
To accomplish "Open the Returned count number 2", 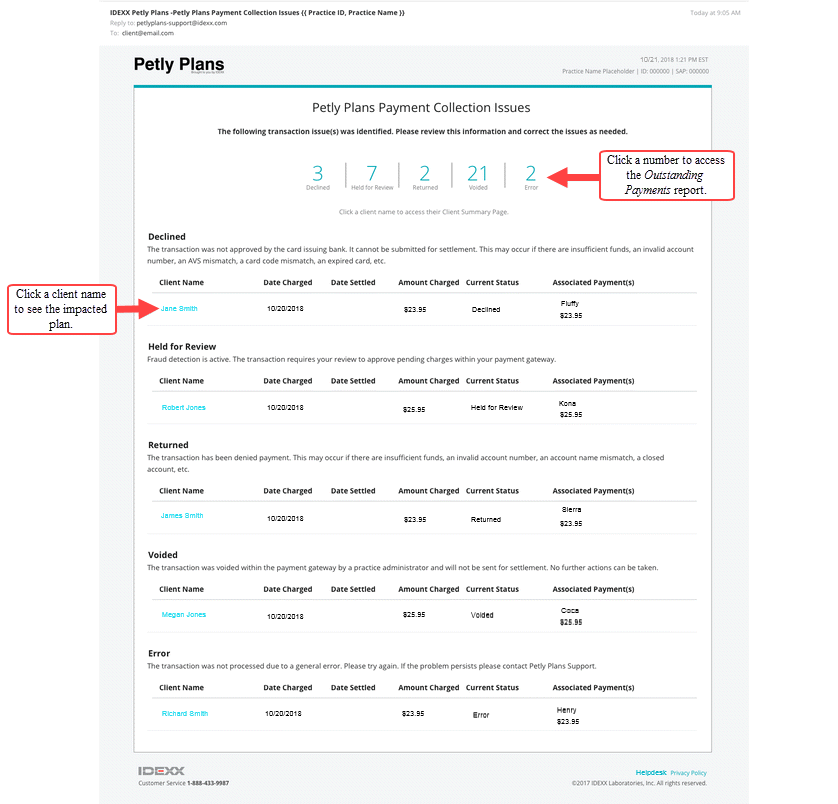I will 424,173.
